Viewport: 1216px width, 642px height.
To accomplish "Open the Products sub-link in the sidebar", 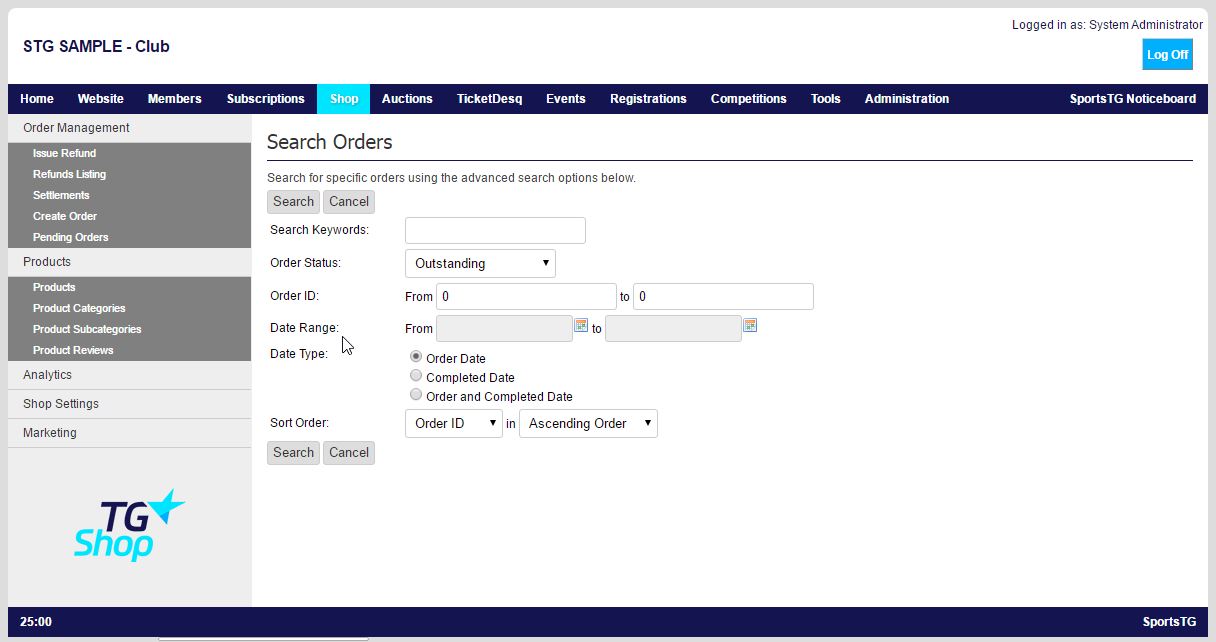I will 54,287.
